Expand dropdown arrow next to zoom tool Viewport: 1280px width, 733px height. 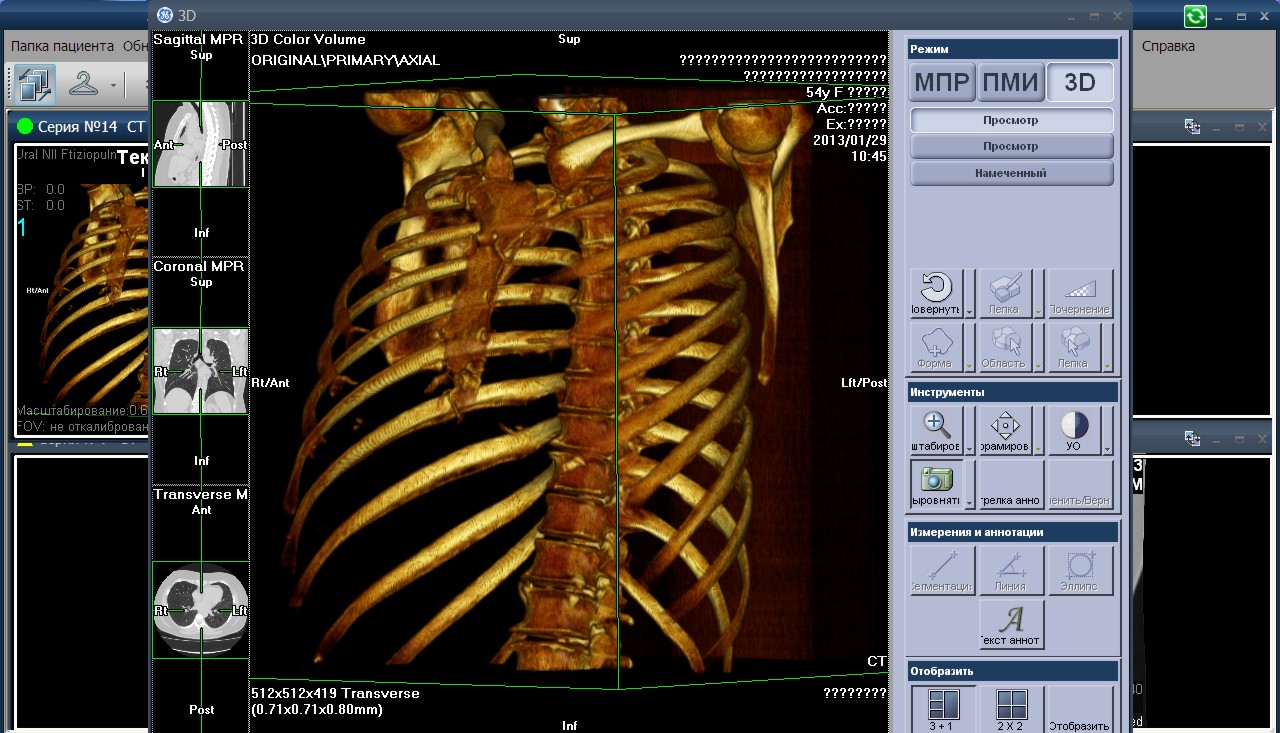(970, 449)
